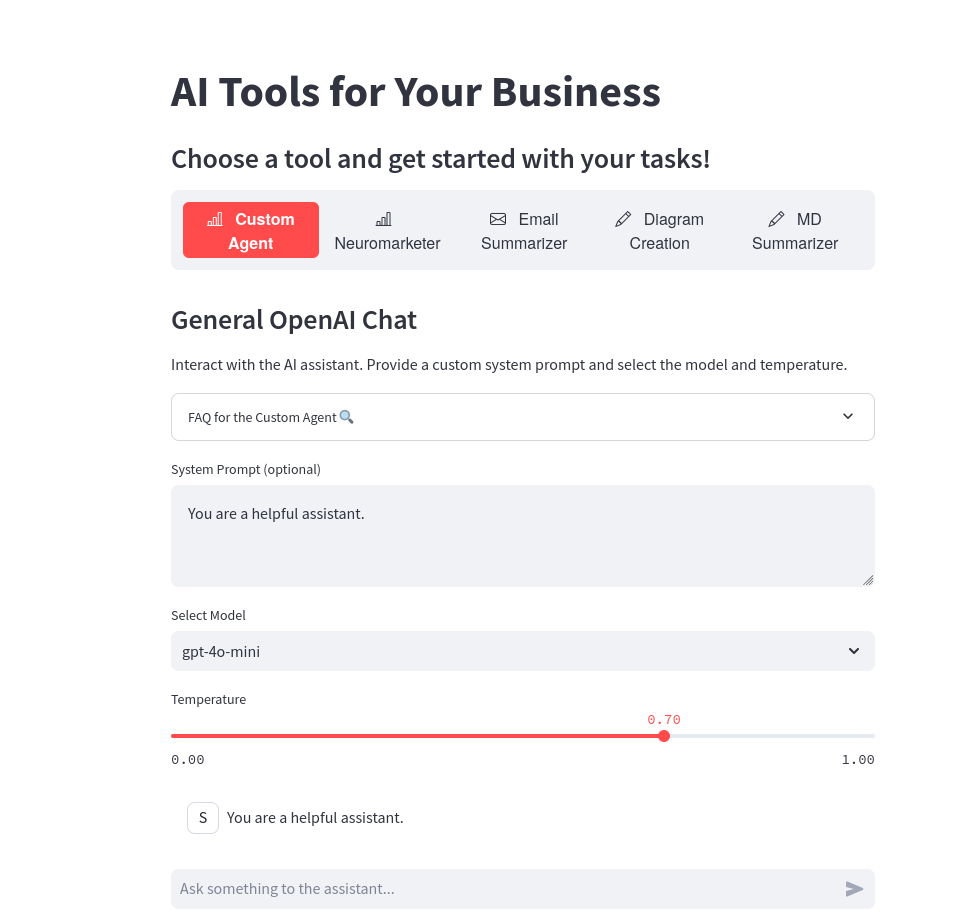This screenshot has width=962, height=921.
Task: Click the chevron on the FAQ expander
Action: (x=848, y=417)
